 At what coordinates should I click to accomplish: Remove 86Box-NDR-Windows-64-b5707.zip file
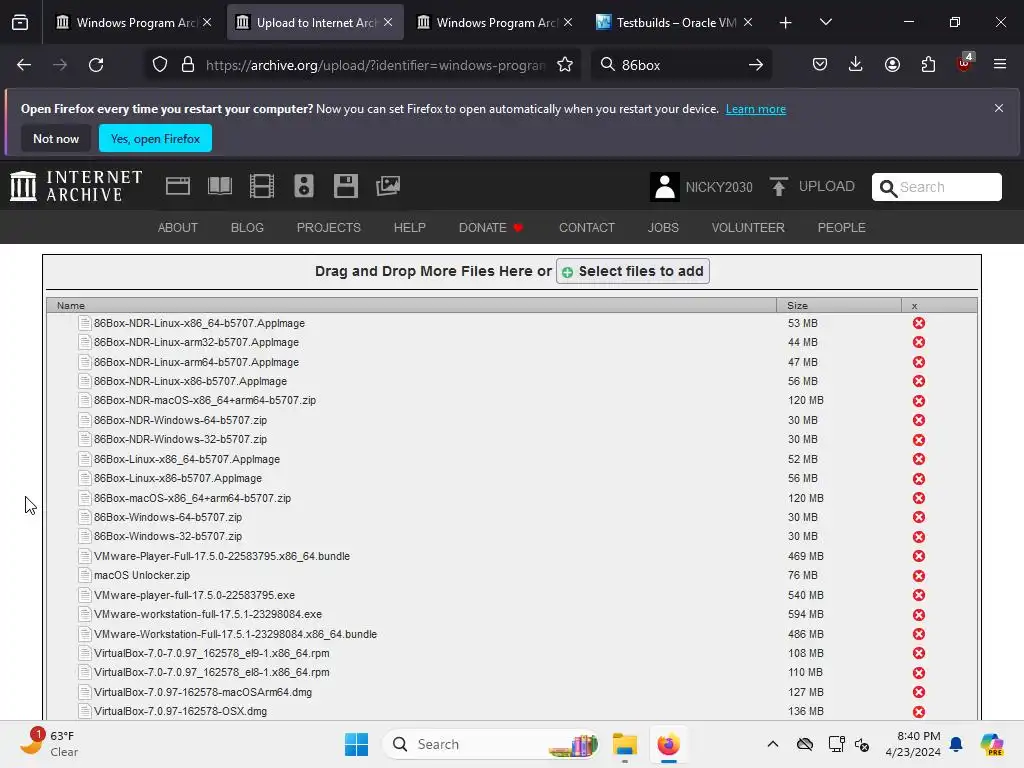pyautogui.click(x=919, y=420)
